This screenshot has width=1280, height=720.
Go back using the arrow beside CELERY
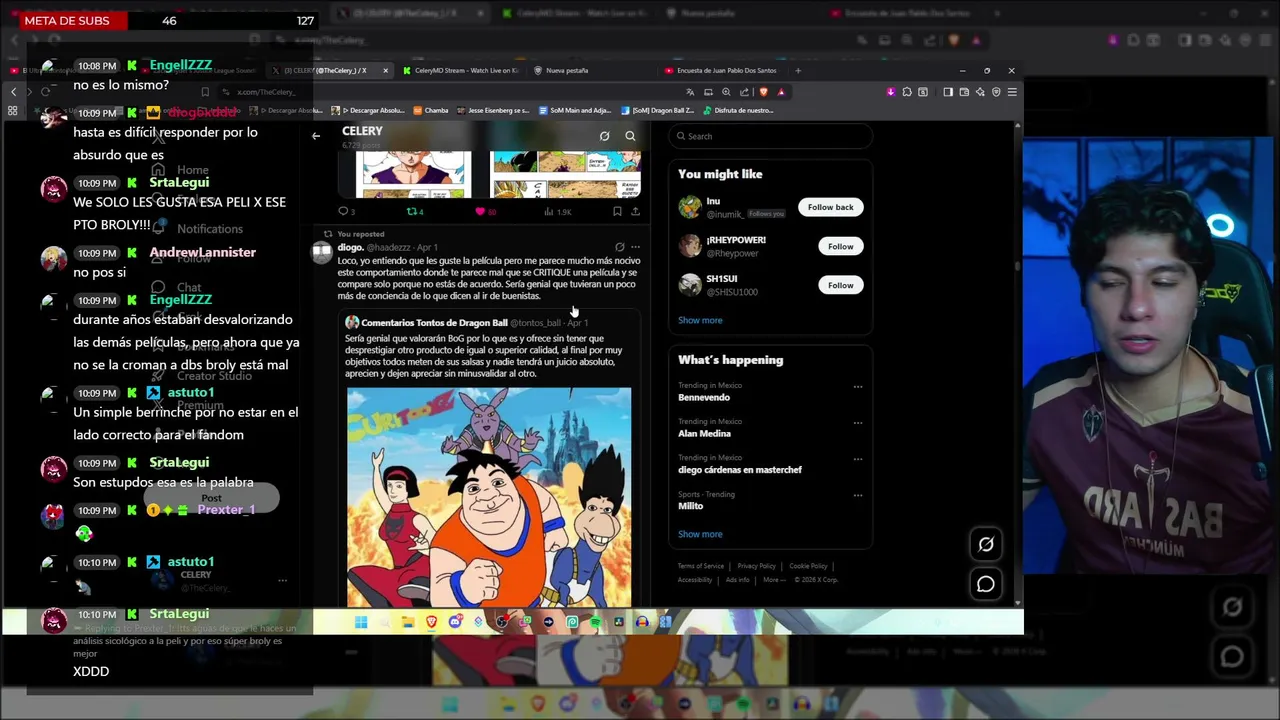[316, 136]
